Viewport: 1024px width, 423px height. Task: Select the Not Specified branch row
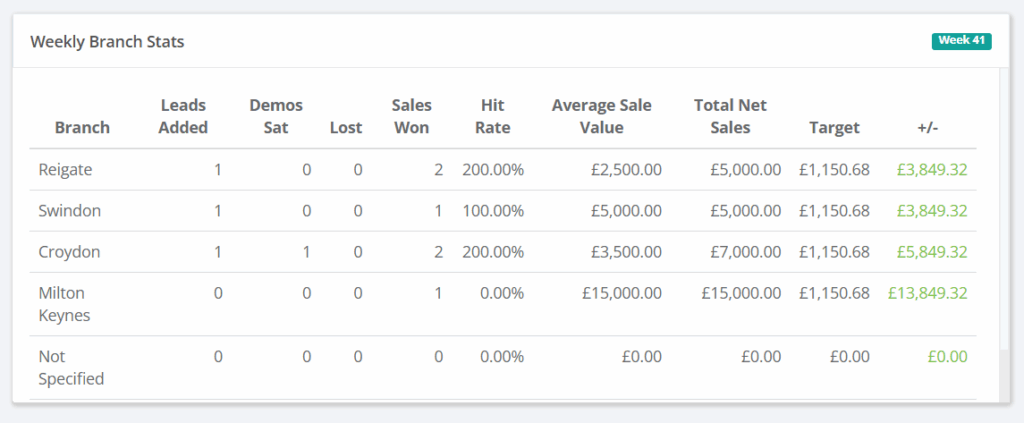coord(70,367)
